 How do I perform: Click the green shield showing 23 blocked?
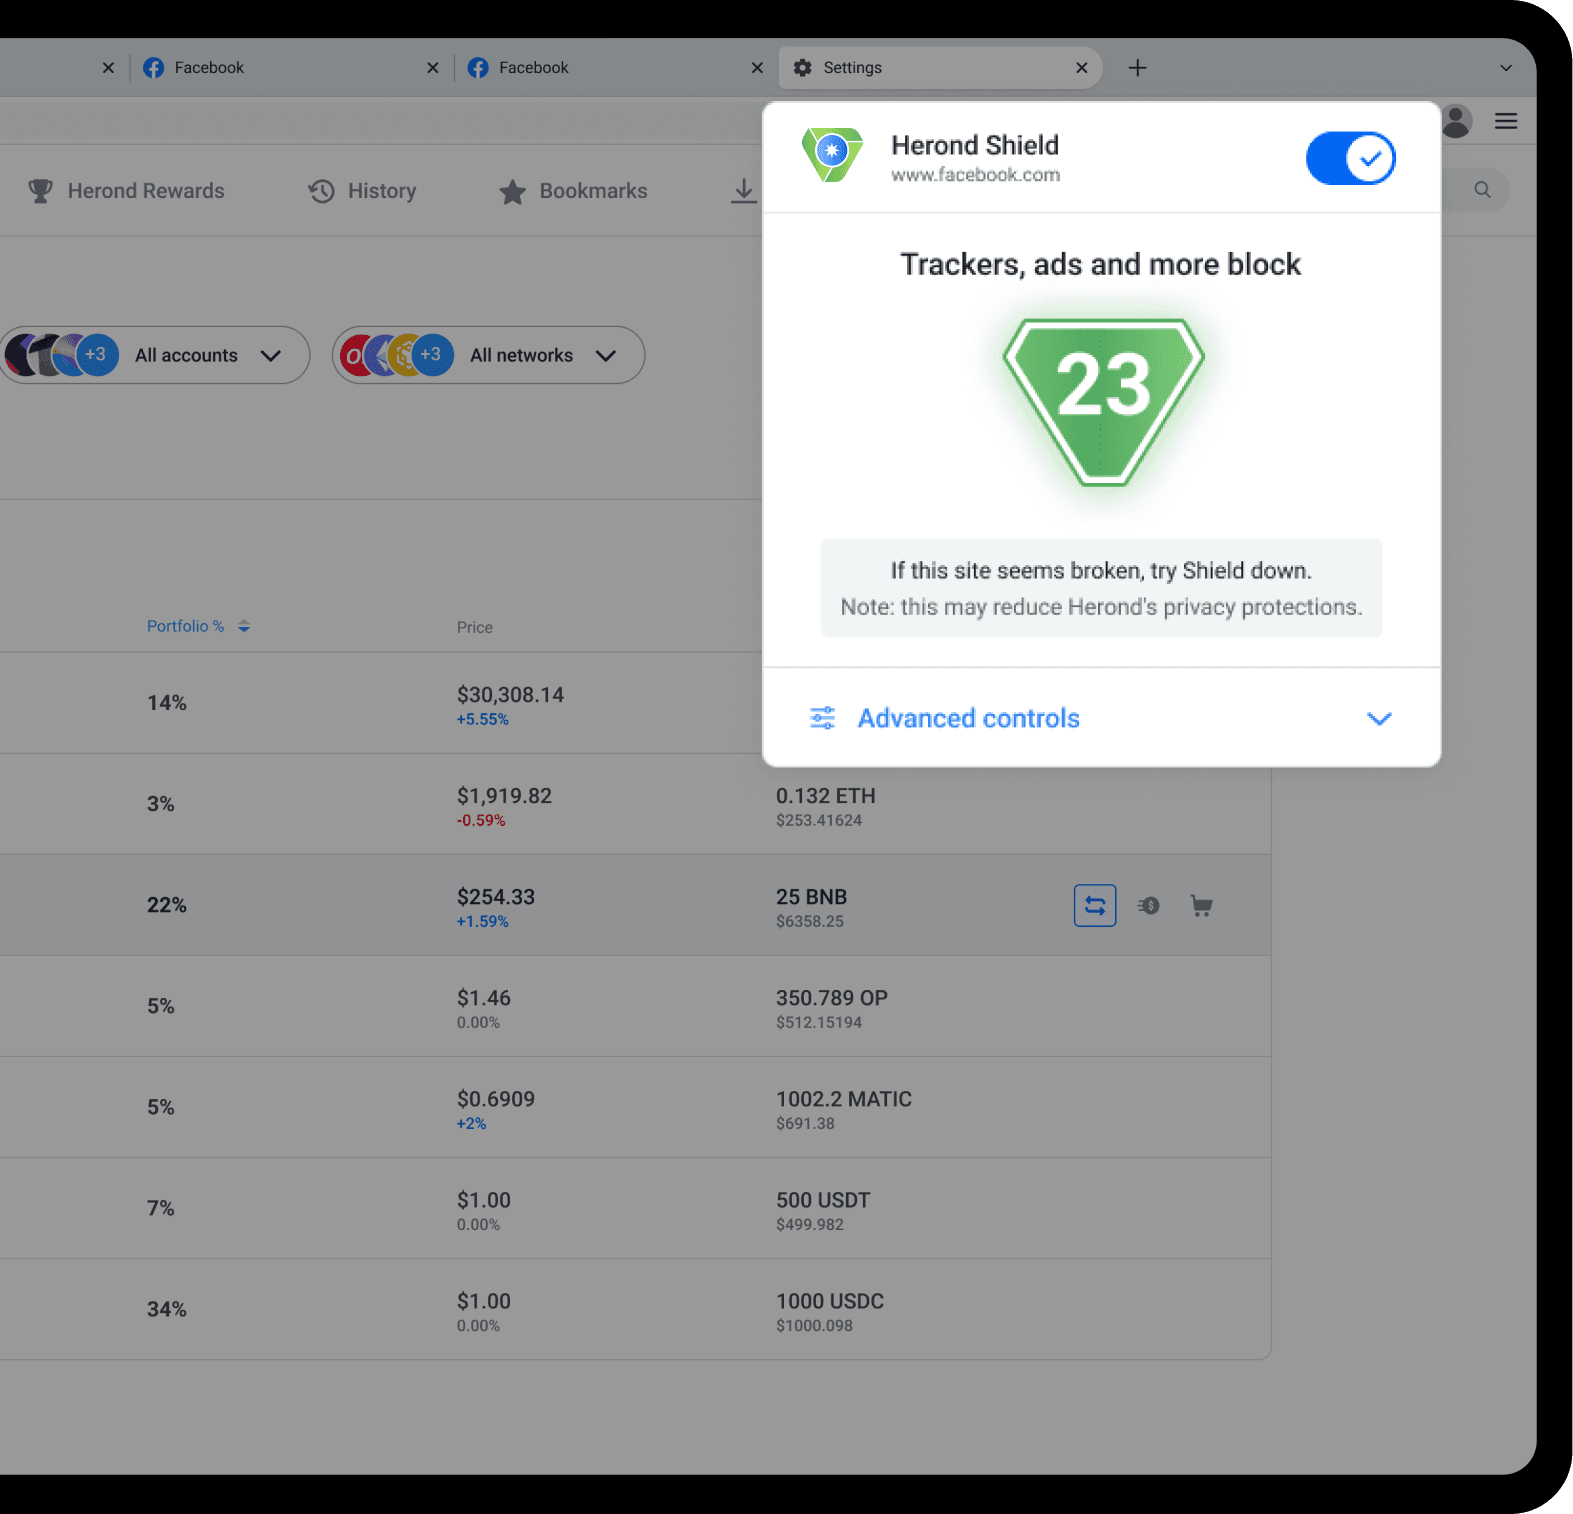[1103, 402]
